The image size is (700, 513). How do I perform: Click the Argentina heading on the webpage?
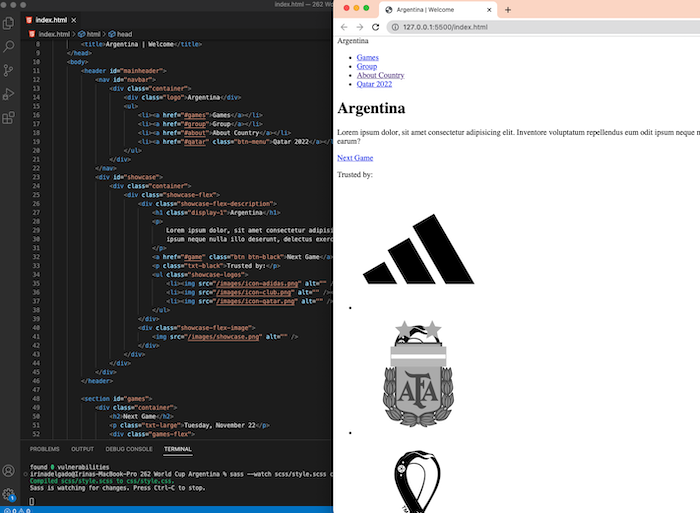371,108
